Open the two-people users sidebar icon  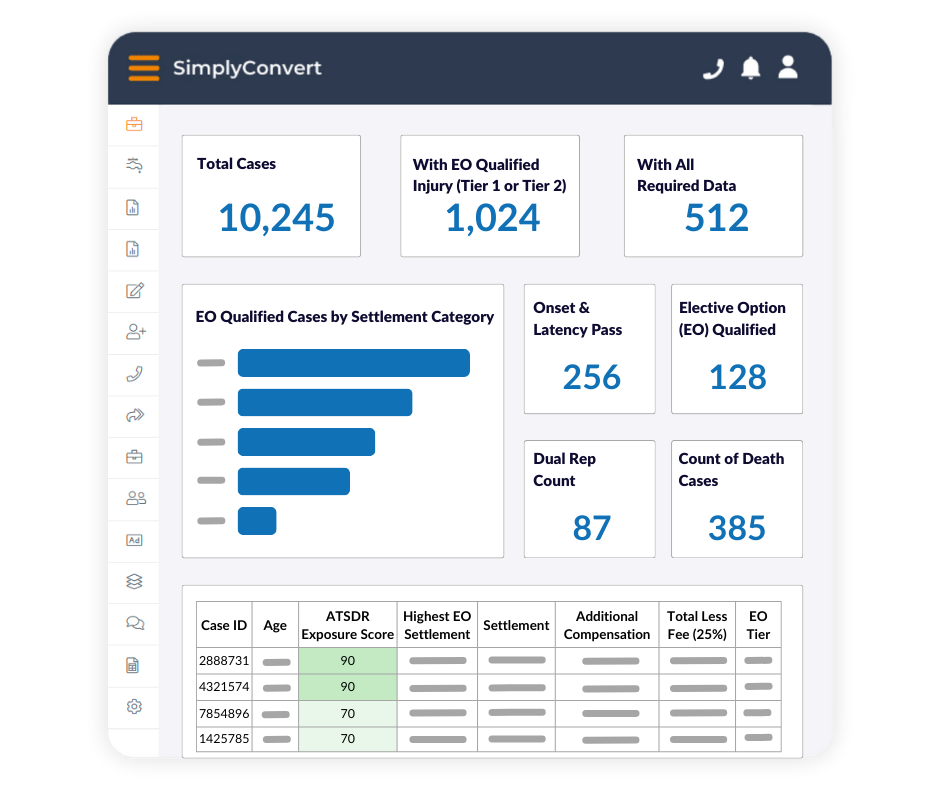135,498
